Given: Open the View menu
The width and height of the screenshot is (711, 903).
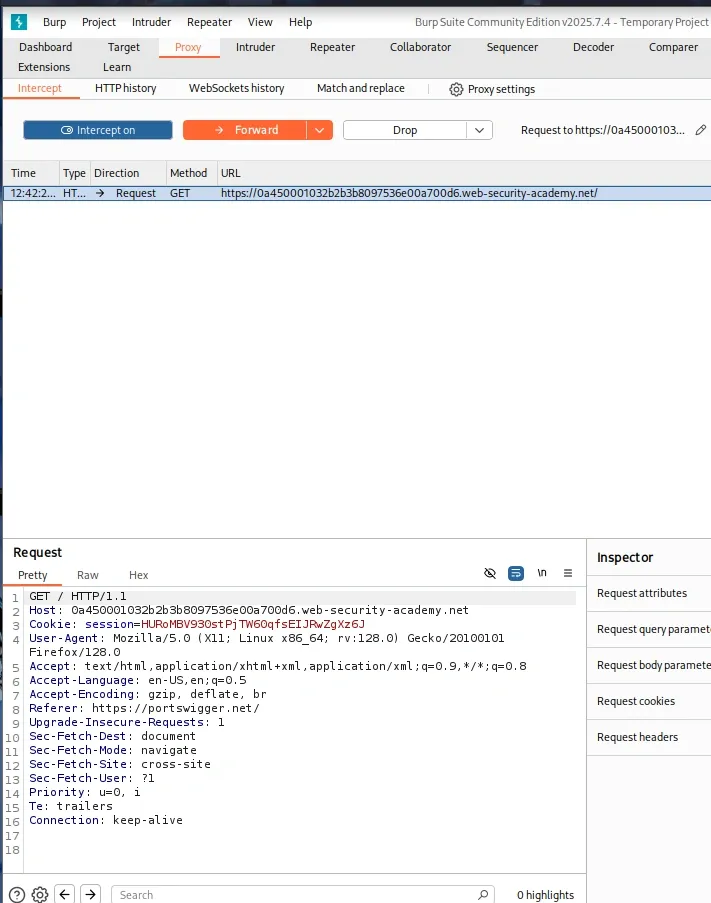Looking at the screenshot, I should [x=260, y=22].
